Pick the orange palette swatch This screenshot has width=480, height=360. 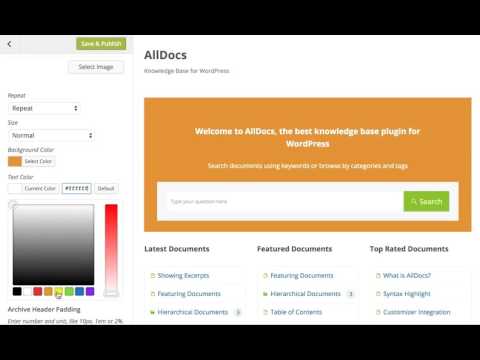click(x=48, y=291)
